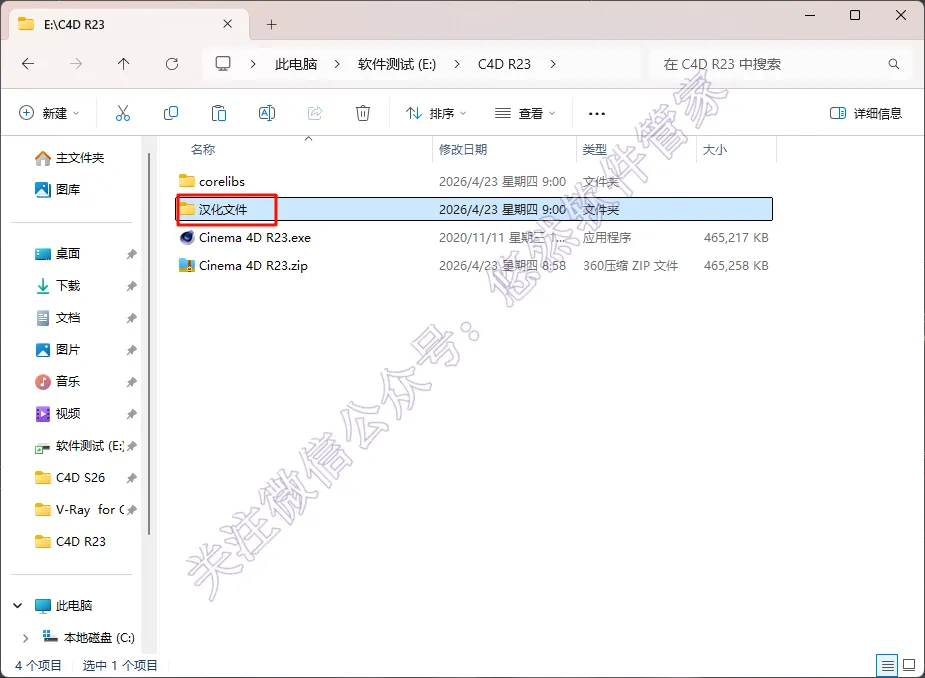Screen dimensions: 925x678
Task: Open C4D R23 folder in sidebar
Action: (70, 541)
